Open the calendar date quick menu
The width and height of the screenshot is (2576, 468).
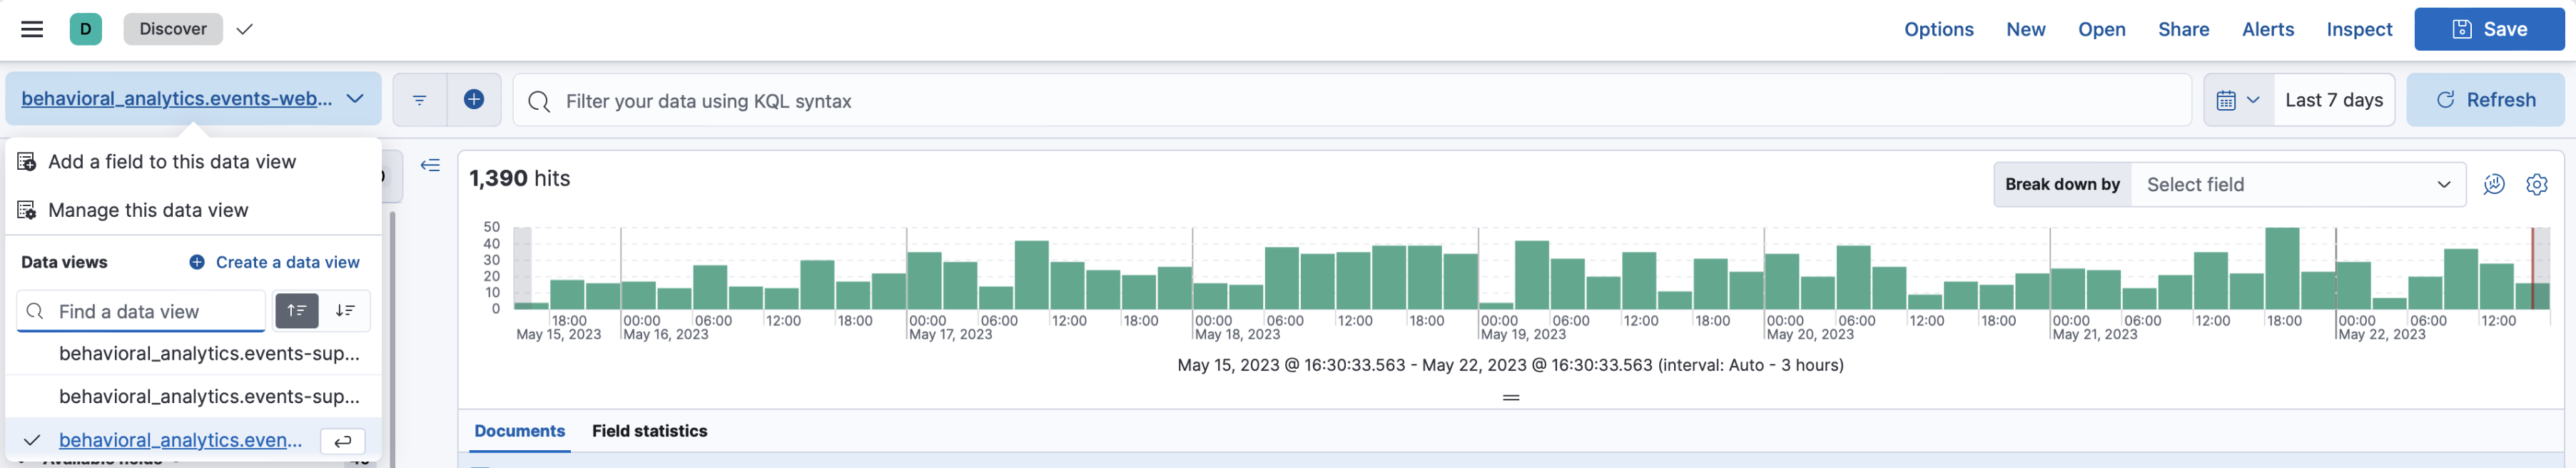click(2238, 100)
